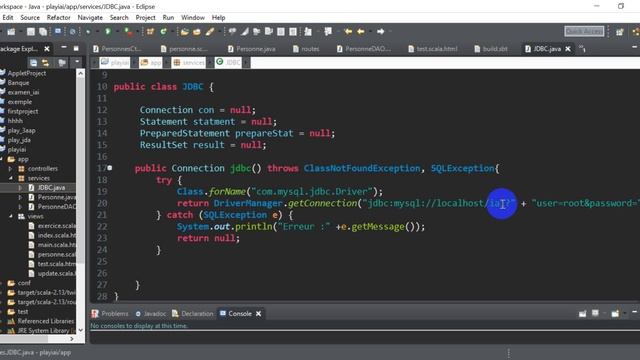Maximize the Package Explorer panel
The height and width of the screenshot is (360, 640).
(76, 48)
